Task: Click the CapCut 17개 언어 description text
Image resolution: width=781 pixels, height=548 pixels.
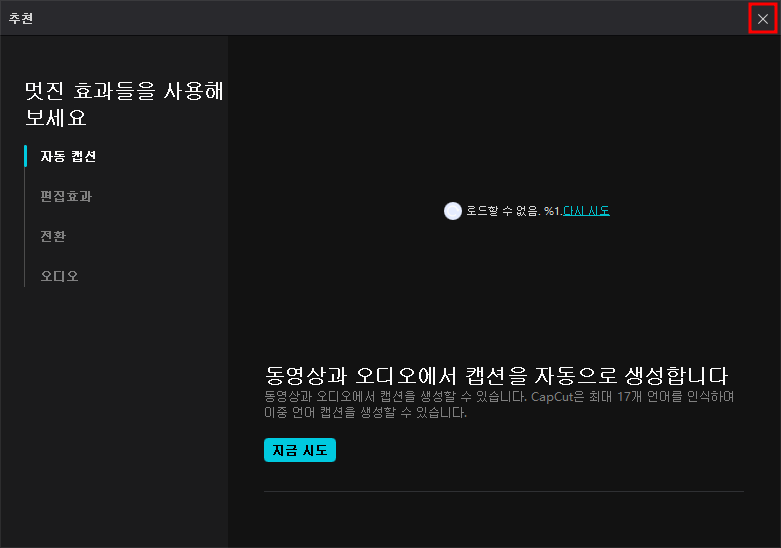Action: point(499,405)
